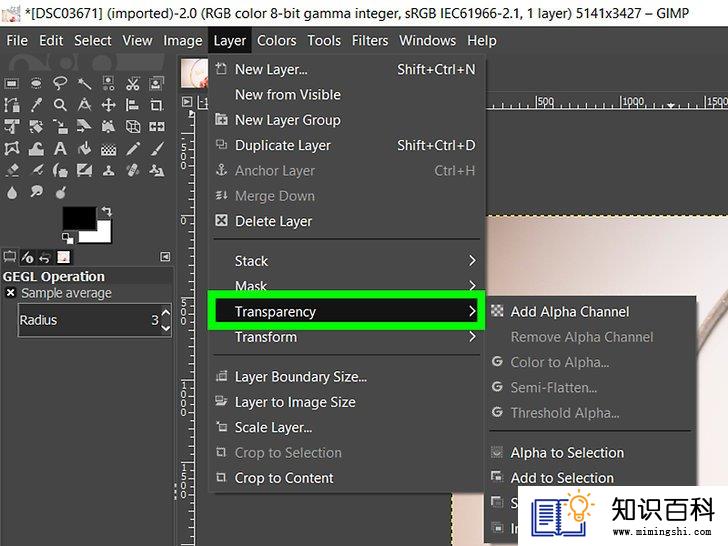The image size is (728, 546).
Task: Select the Unified Transform tool
Action: click(x=12, y=126)
